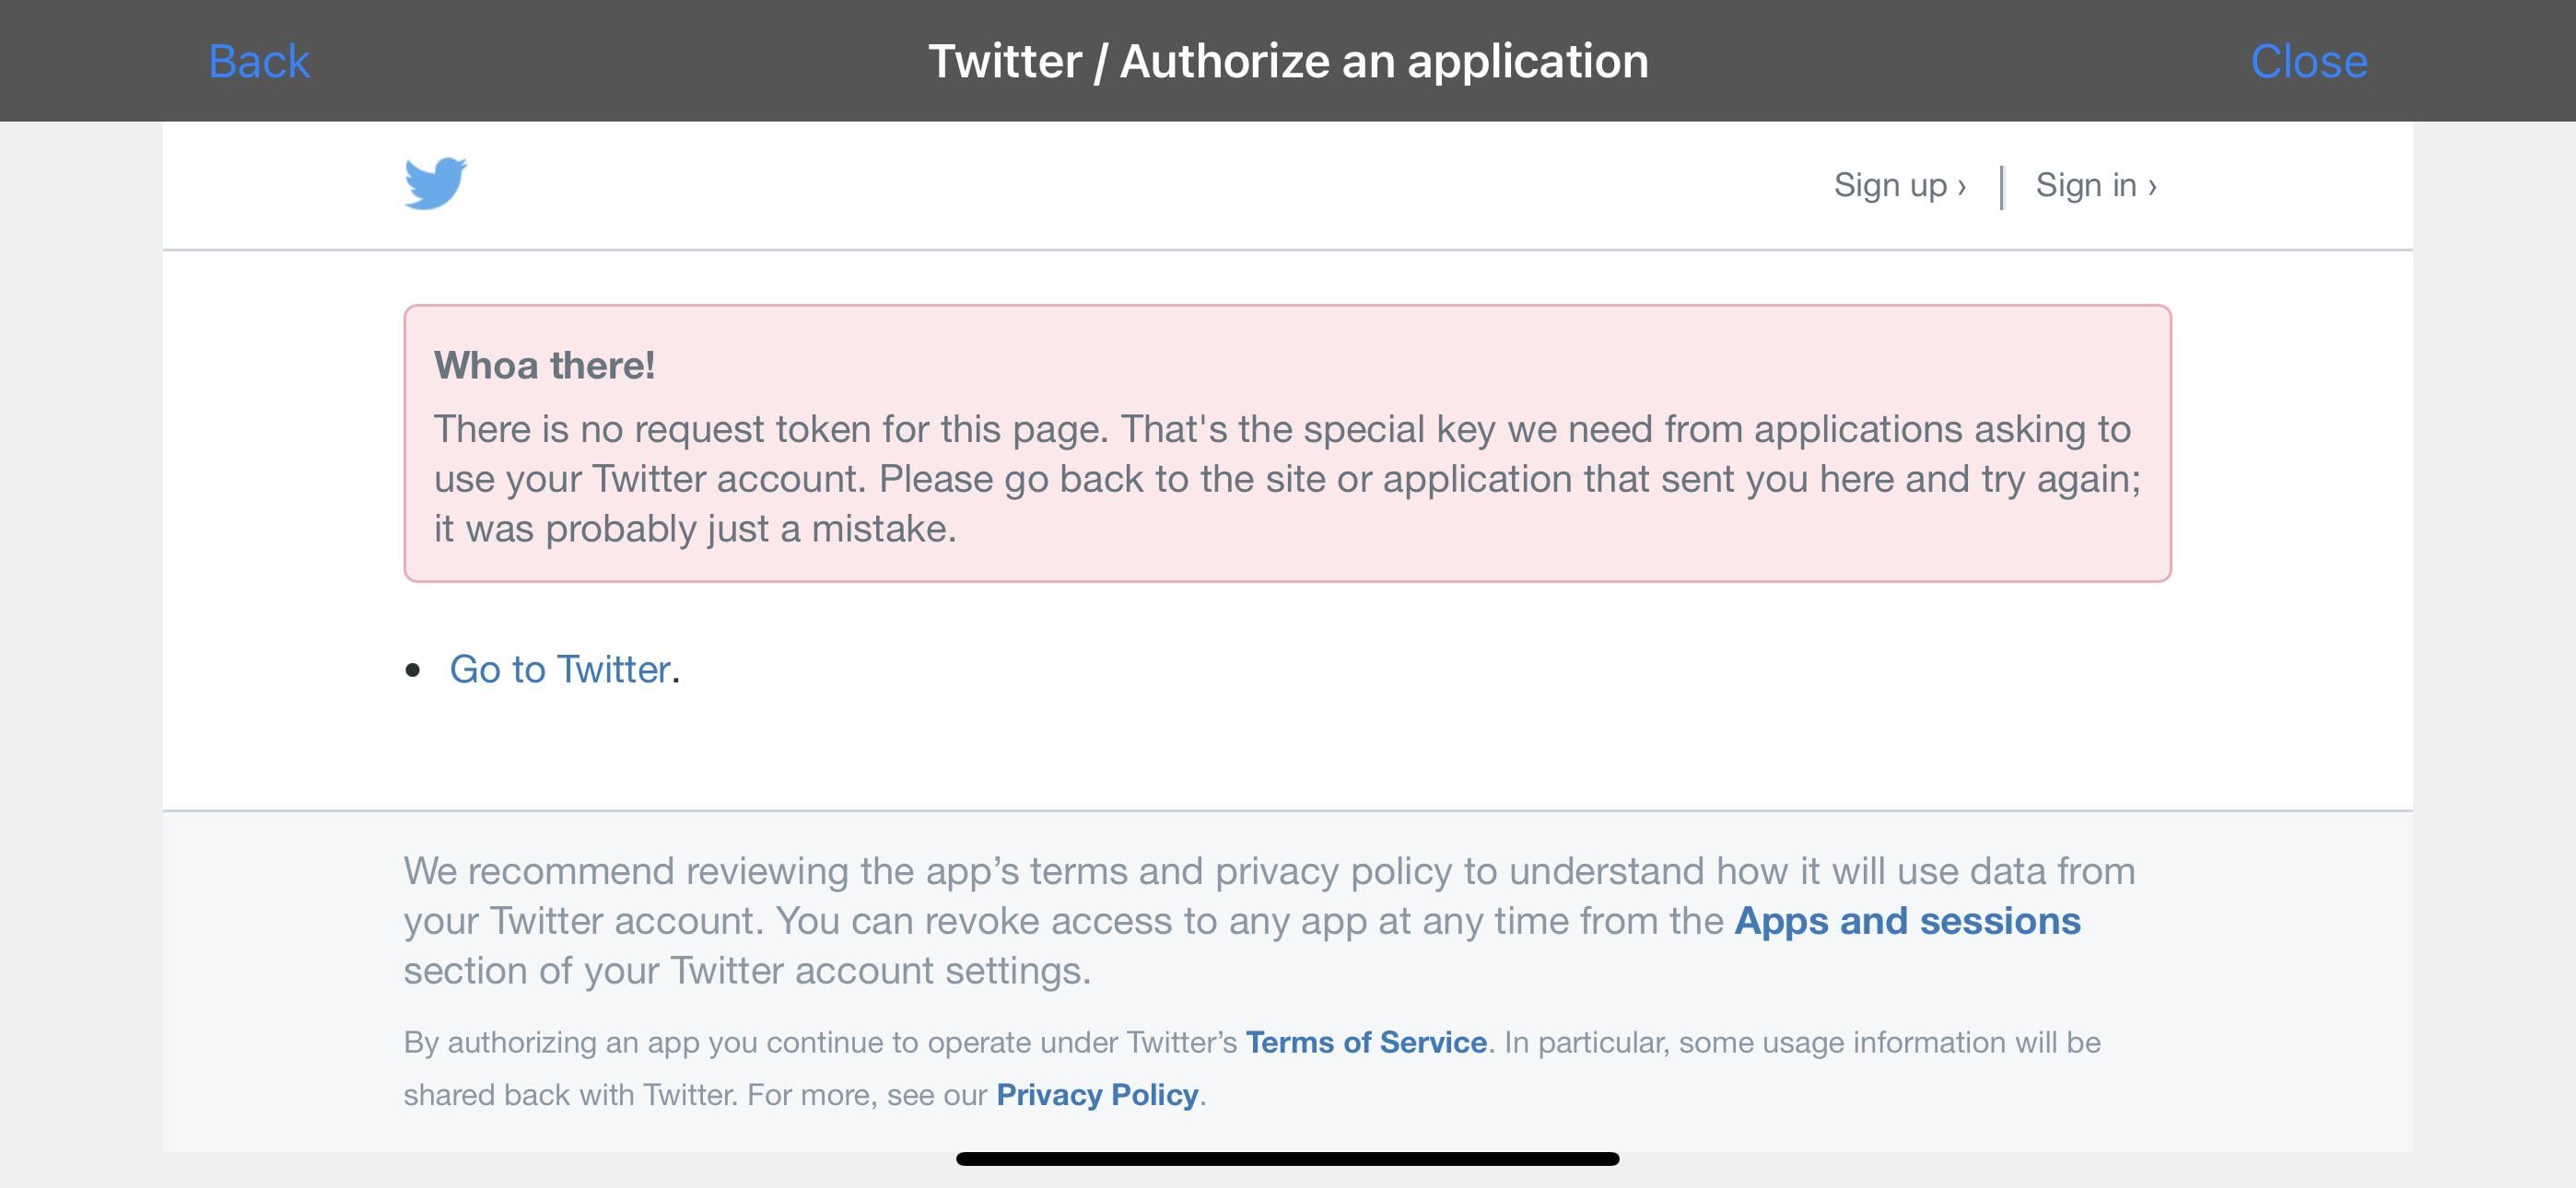Open the Privacy Policy link
2576x1188 pixels.
[1097, 1094]
